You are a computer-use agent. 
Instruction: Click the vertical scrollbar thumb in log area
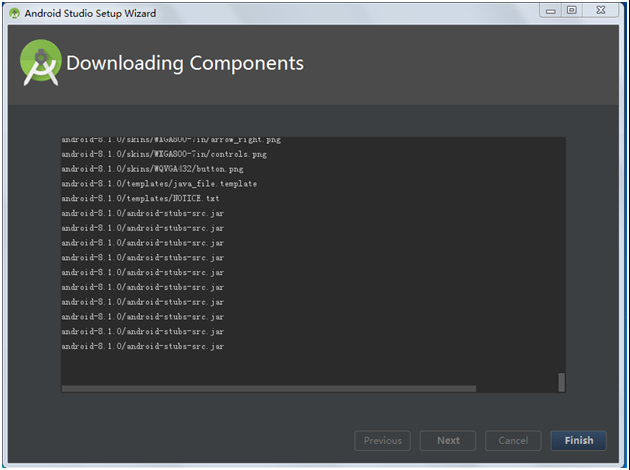point(561,382)
